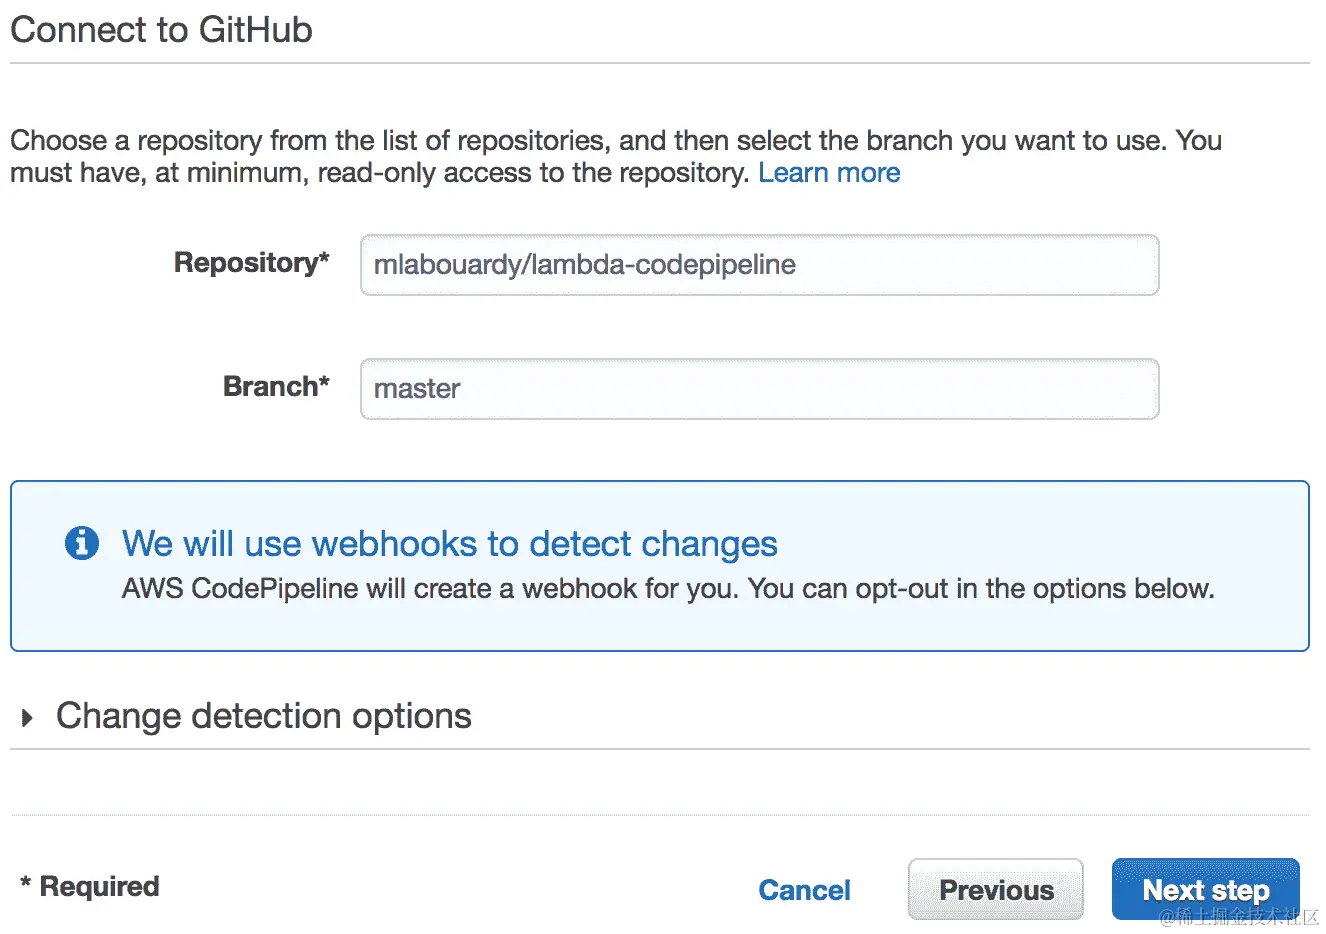The height and width of the screenshot is (934, 1326).
Task: Click the blue info icon in webhooks notice
Action: (82, 543)
